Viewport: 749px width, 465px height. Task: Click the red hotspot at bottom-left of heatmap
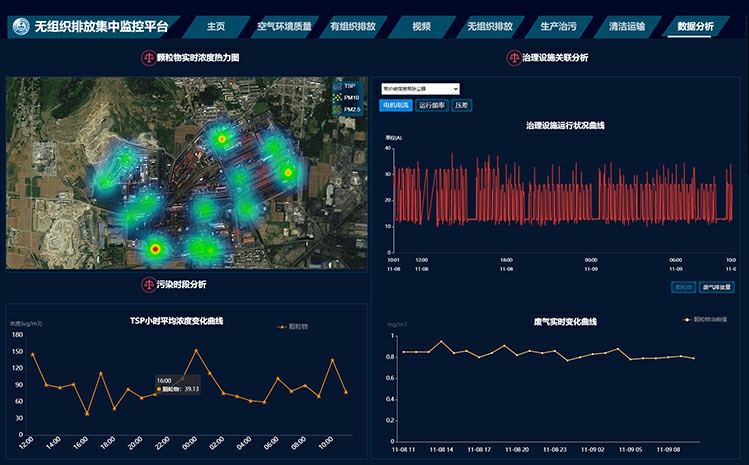154,248
